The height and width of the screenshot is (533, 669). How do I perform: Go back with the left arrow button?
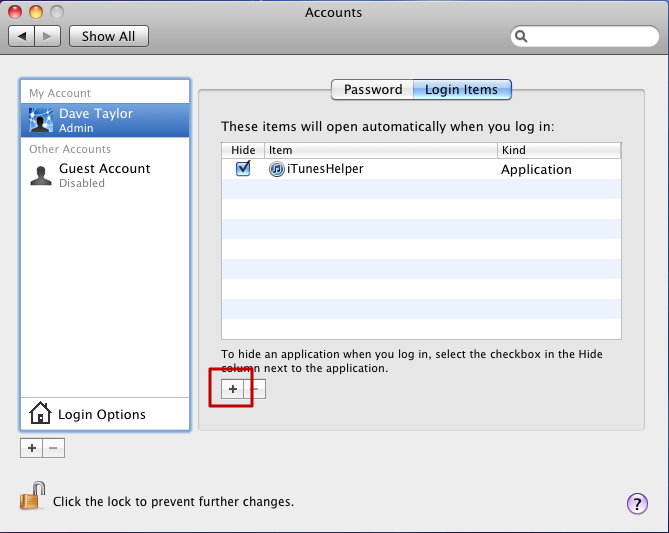click(22, 36)
